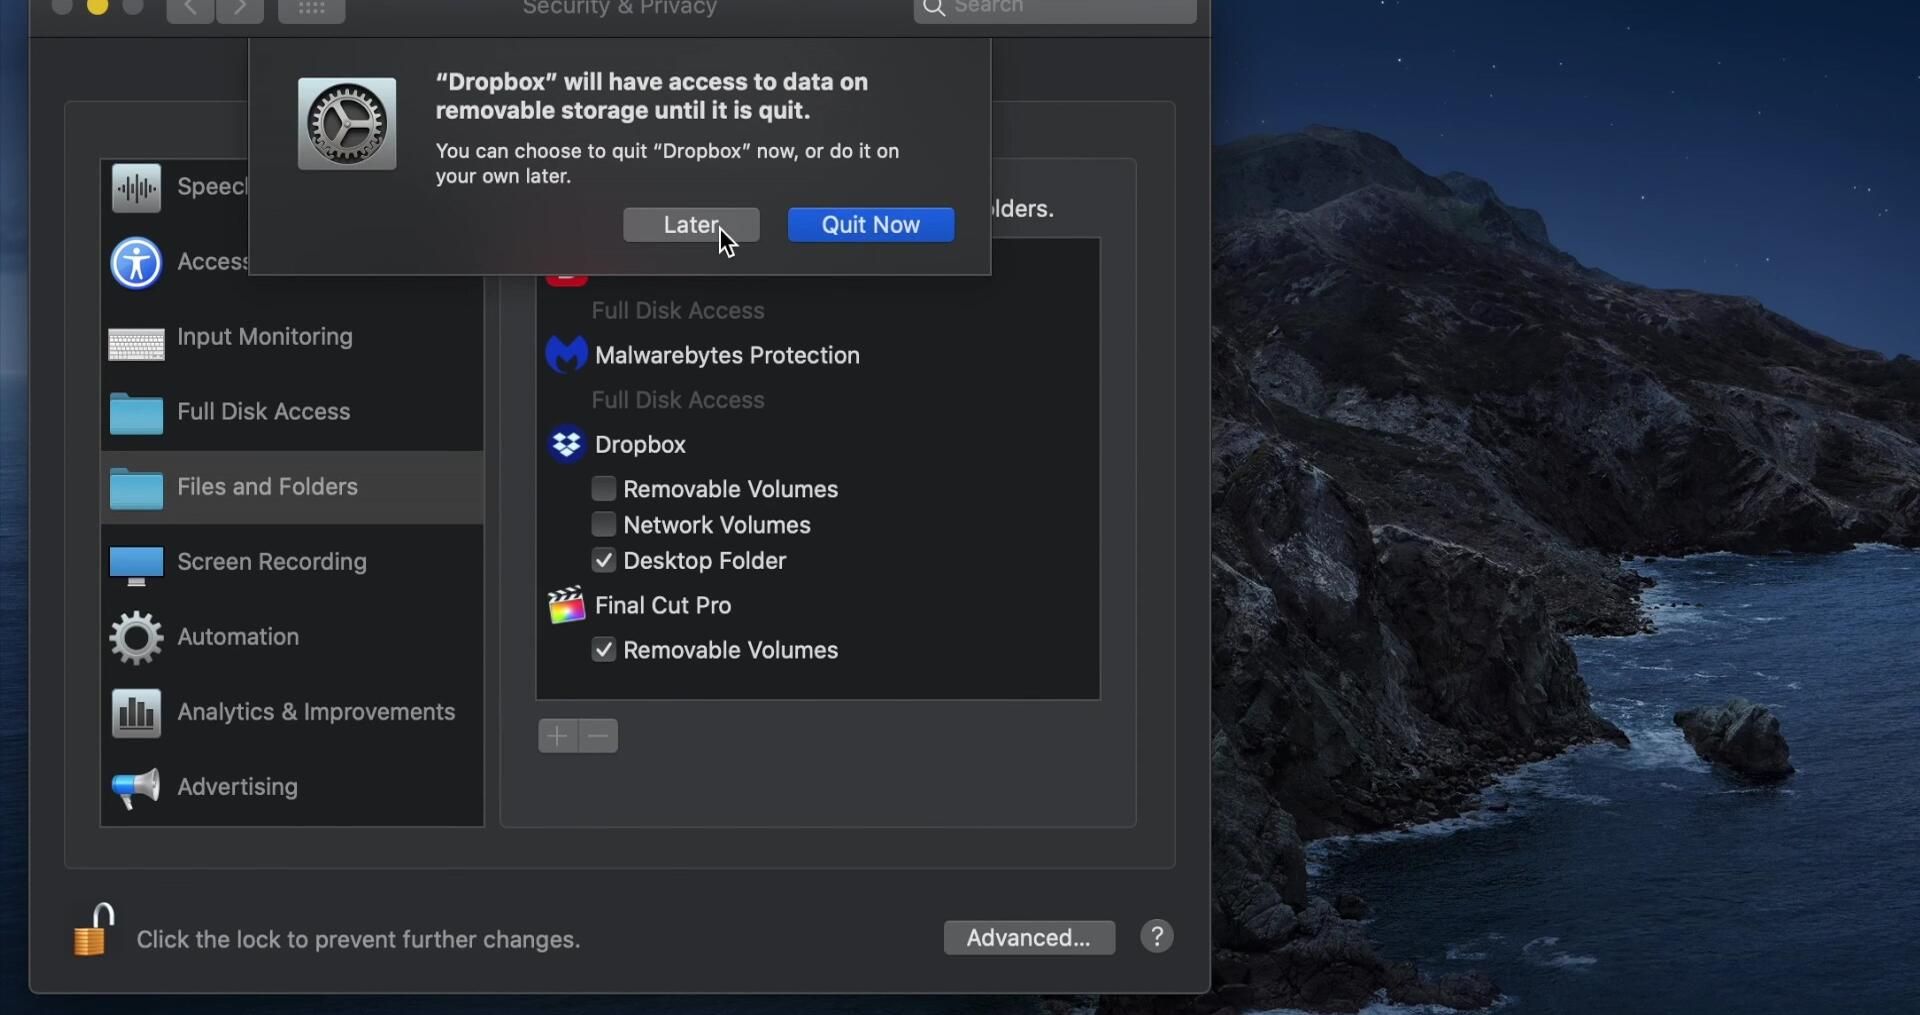Enable Removable Volumes for Dropbox
The image size is (1920, 1015).
coord(603,489)
